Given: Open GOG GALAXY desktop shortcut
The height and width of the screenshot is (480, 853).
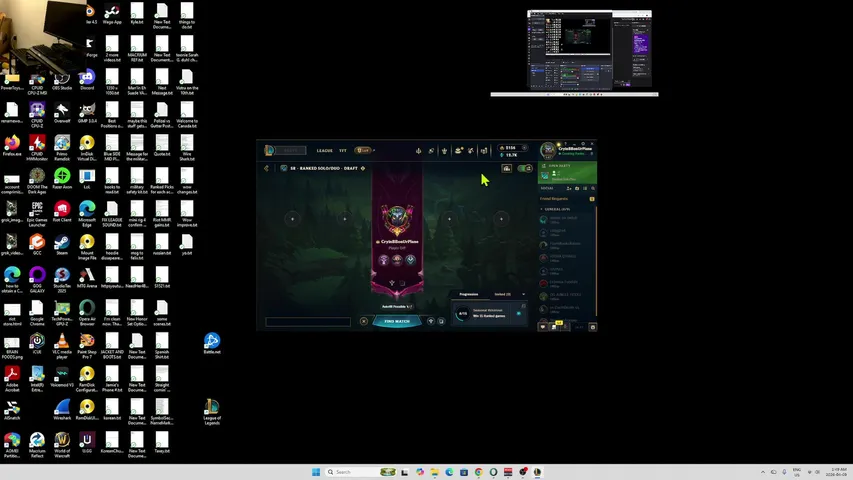Looking at the screenshot, I should pos(37,280).
